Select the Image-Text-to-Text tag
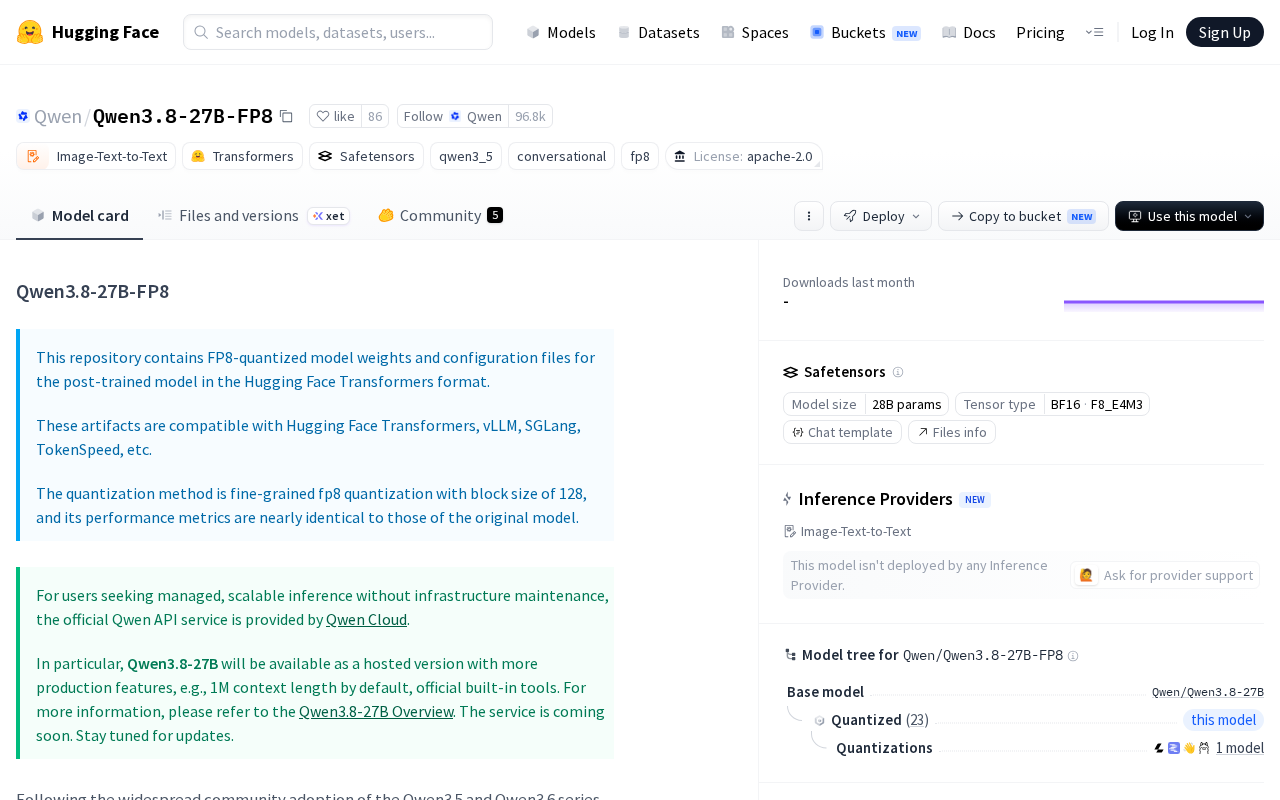Image resolution: width=1280 pixels, height=800 pixels. point(96,156)
